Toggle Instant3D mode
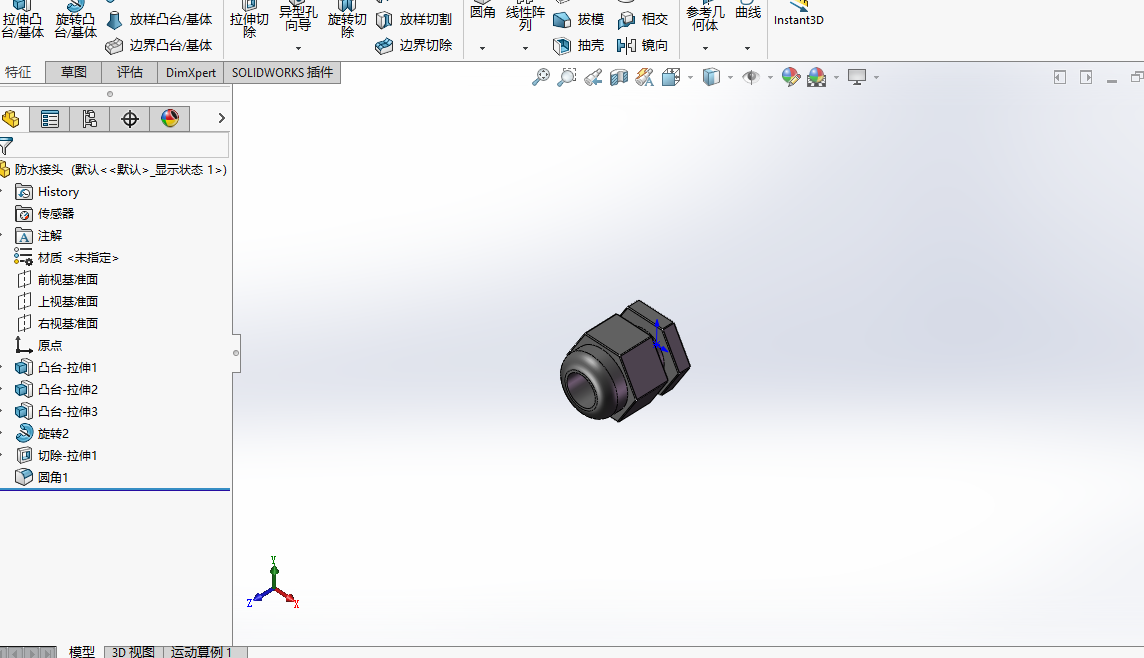The image size is (1144, 658). pyautogui.click(x=799, y=14)
